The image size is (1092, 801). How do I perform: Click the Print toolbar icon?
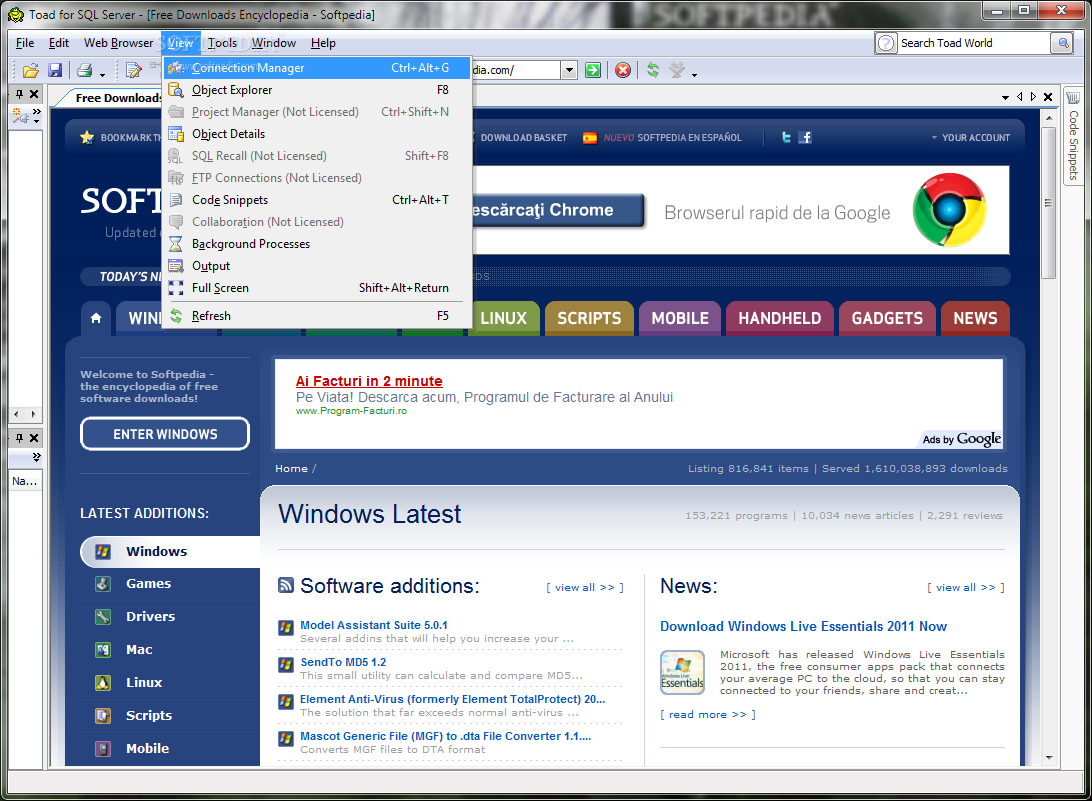click(x=84, y=70)
